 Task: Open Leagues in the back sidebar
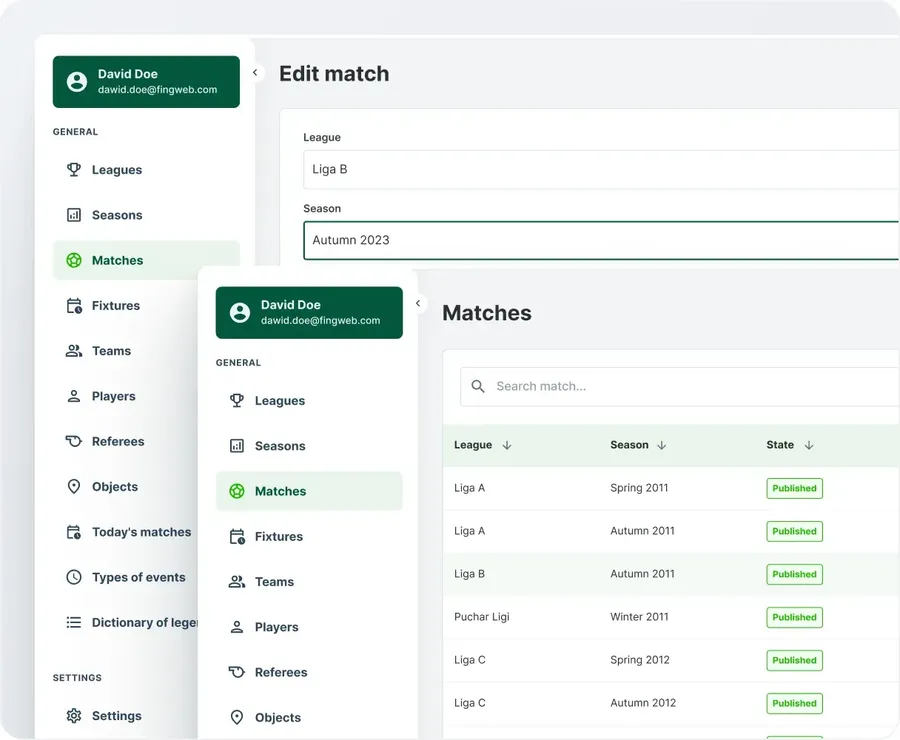[x=117, y=170]
